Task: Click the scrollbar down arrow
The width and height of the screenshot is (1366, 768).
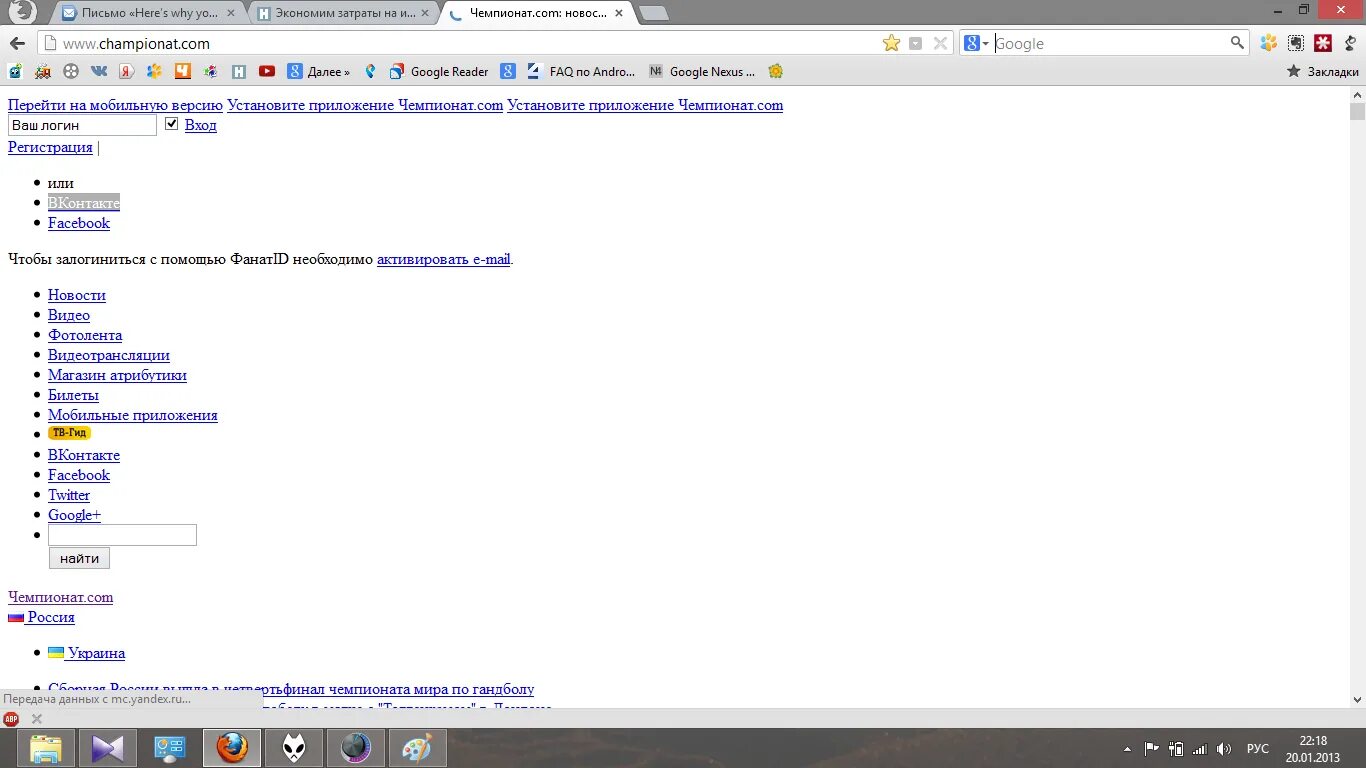Action: (x=1357, y=700)
